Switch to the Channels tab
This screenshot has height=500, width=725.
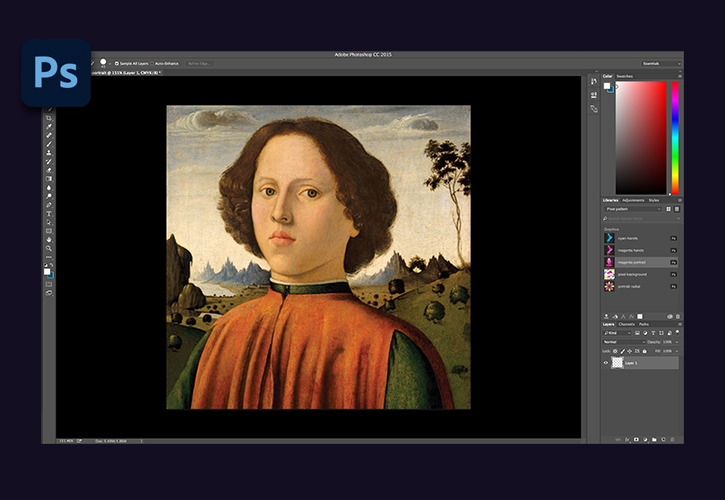[627, 324]
